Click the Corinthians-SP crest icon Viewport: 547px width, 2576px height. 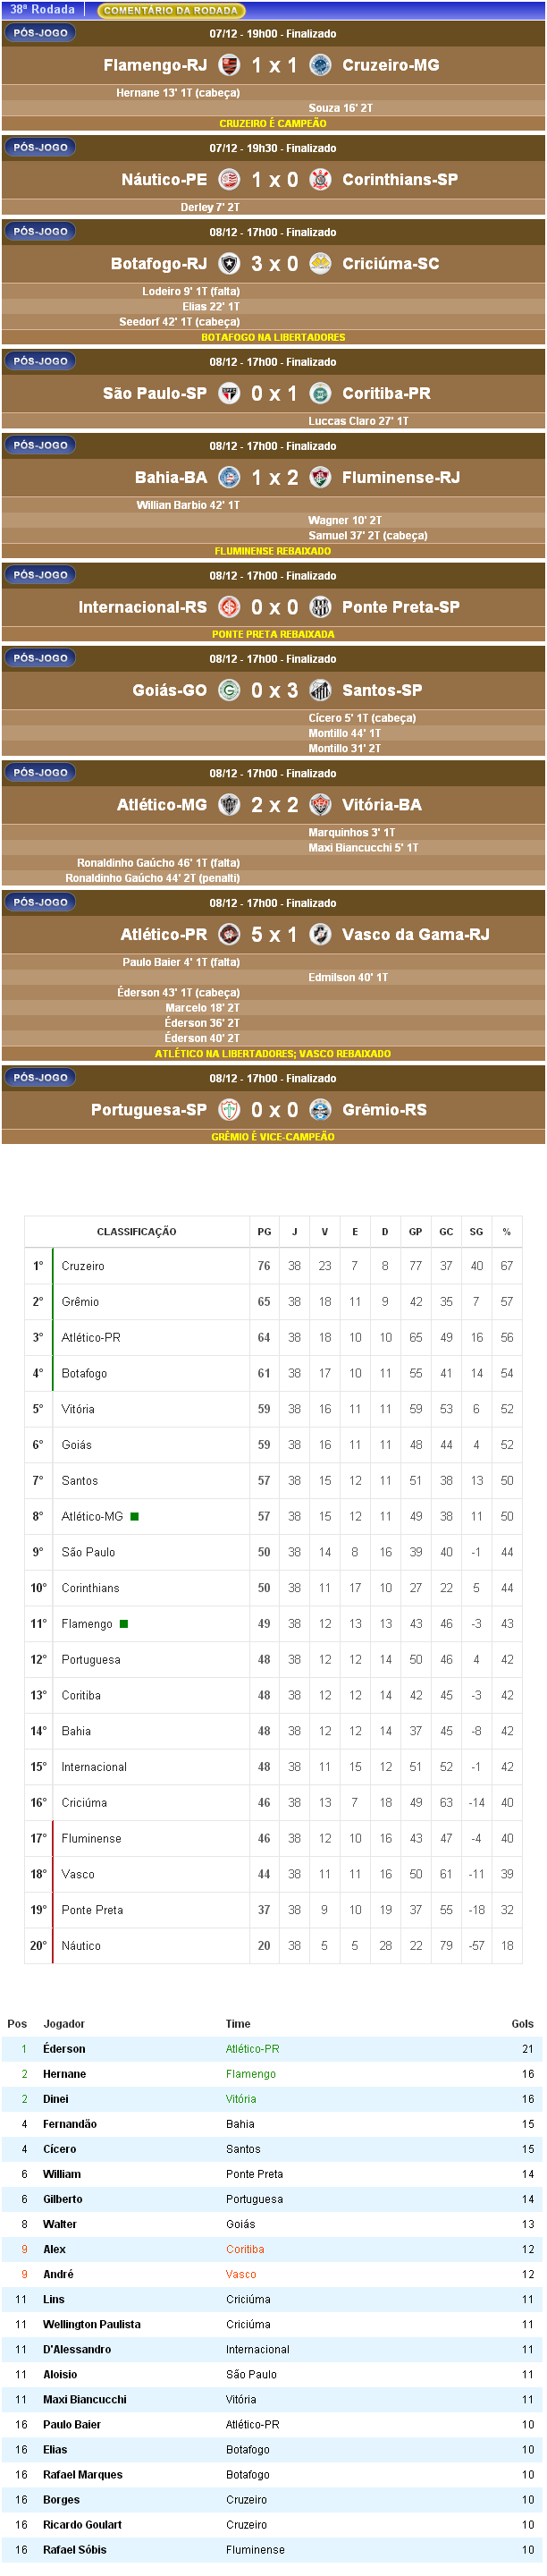[320, 180]
